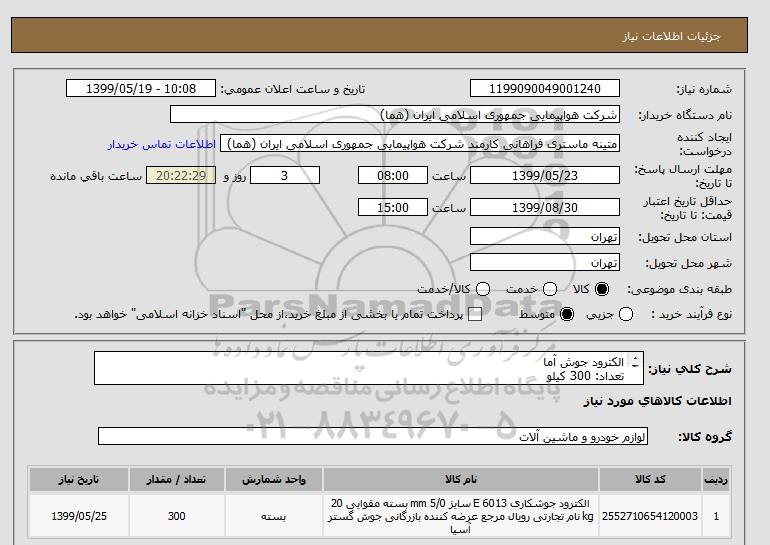Click the تاریخ نیاز column header
The height and width of the screenshot is (545, 770).
tap(79, 479)
